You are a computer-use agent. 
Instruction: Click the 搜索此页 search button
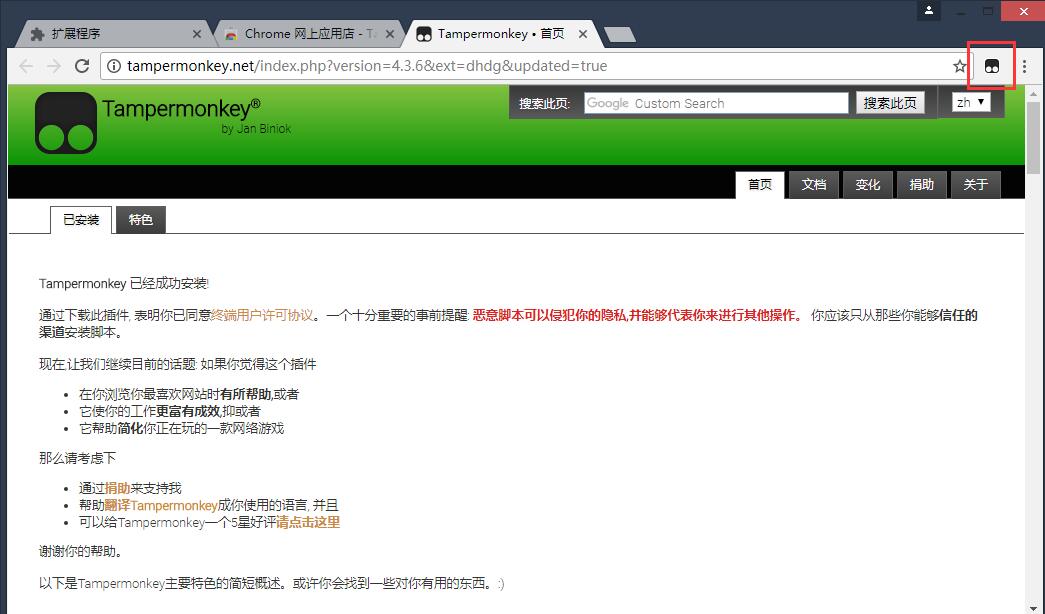890,103
